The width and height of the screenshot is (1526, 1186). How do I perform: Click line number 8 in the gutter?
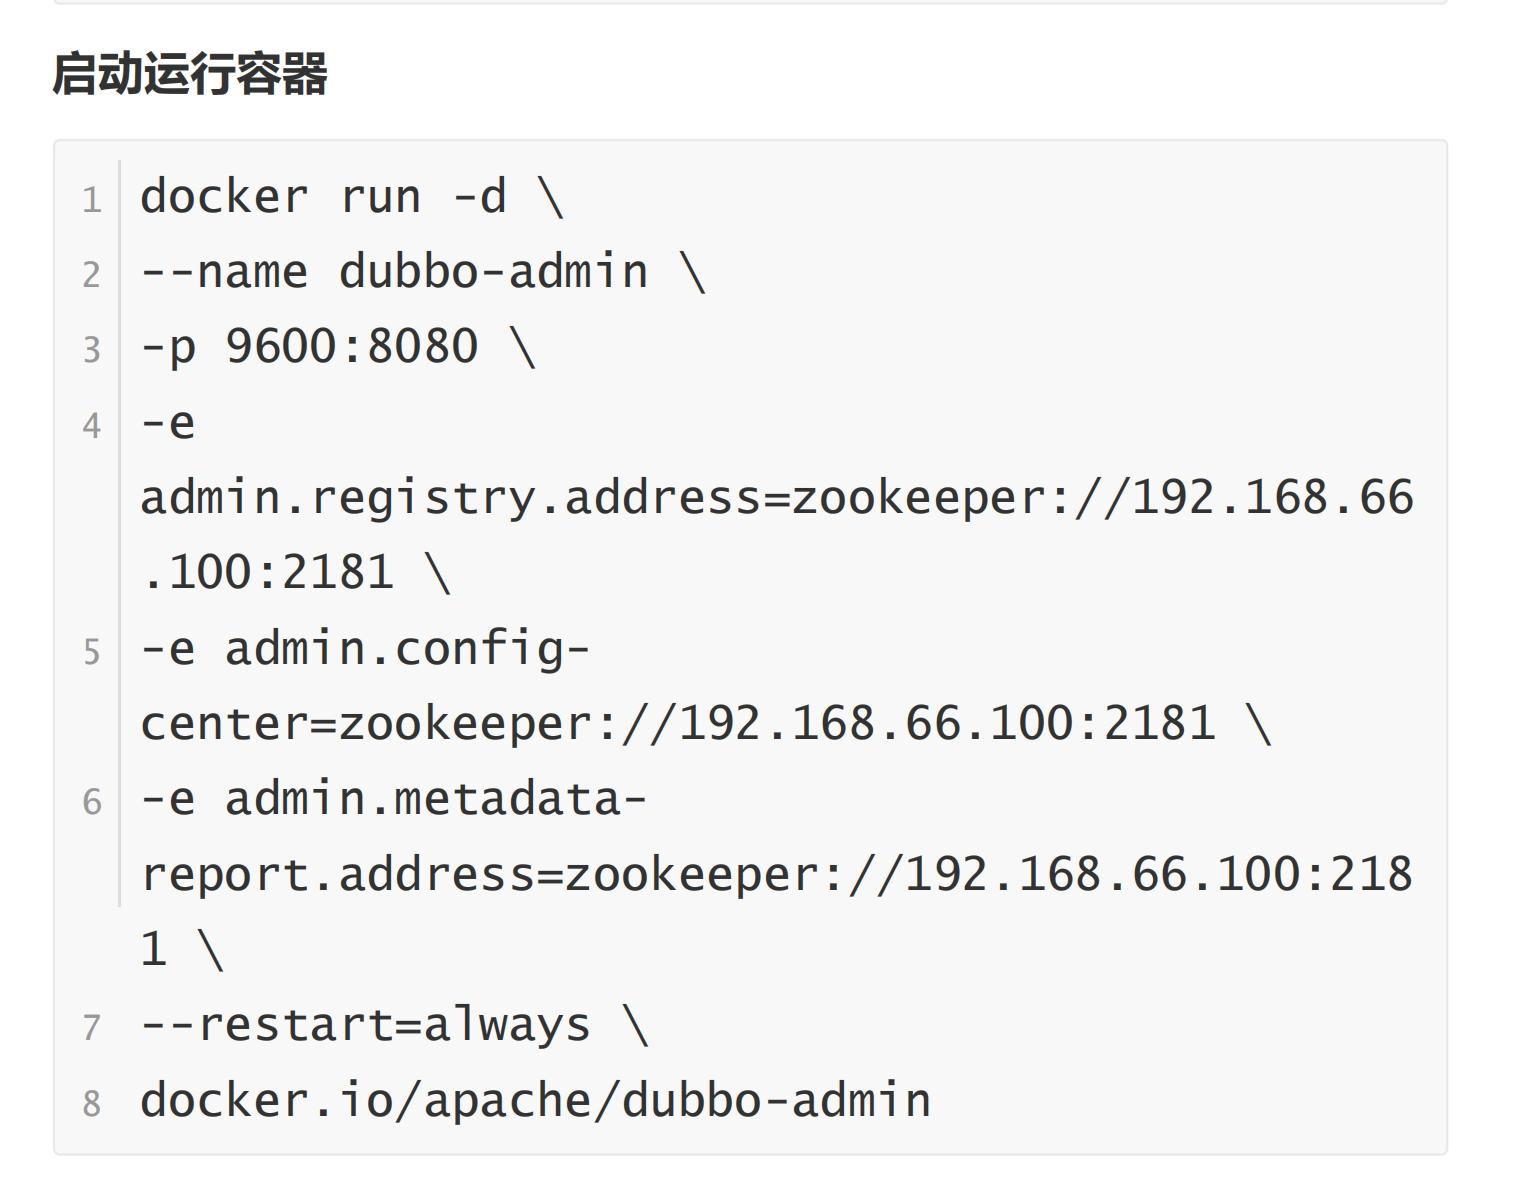(92, 1103)
